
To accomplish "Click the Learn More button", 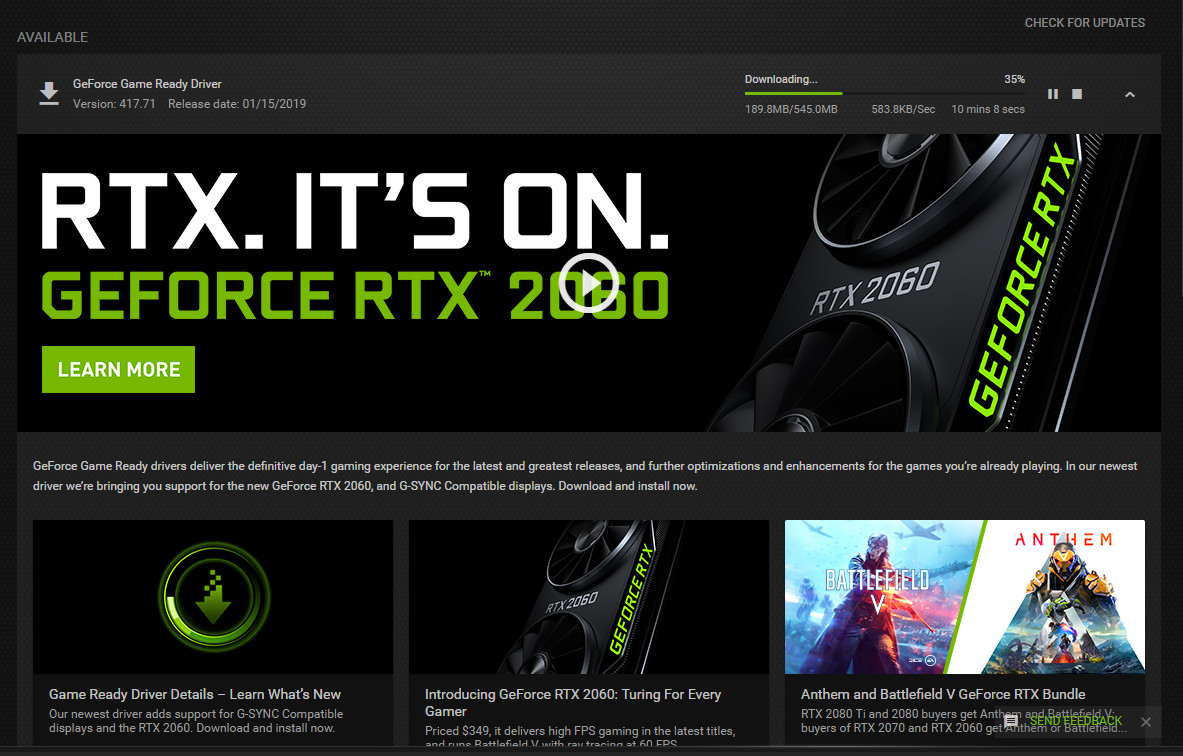I will (118, 370).
